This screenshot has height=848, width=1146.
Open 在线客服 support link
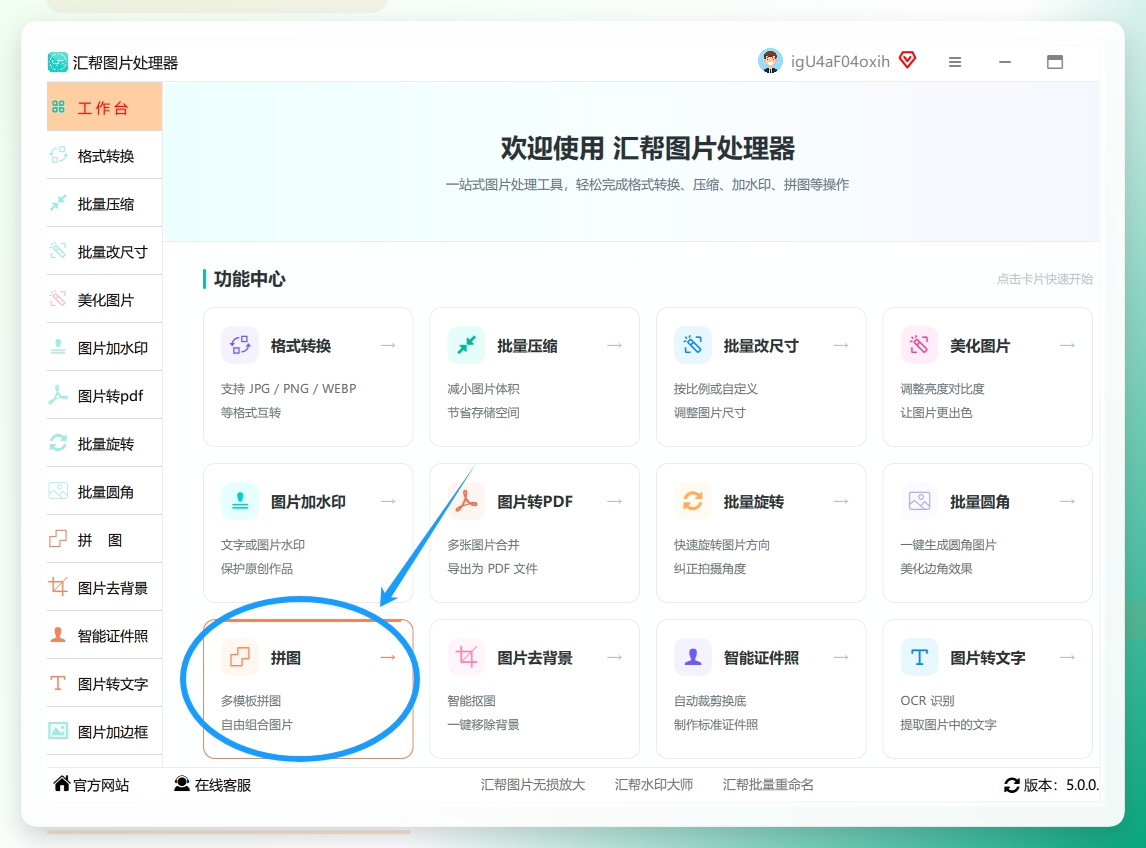tap(213, 784)
